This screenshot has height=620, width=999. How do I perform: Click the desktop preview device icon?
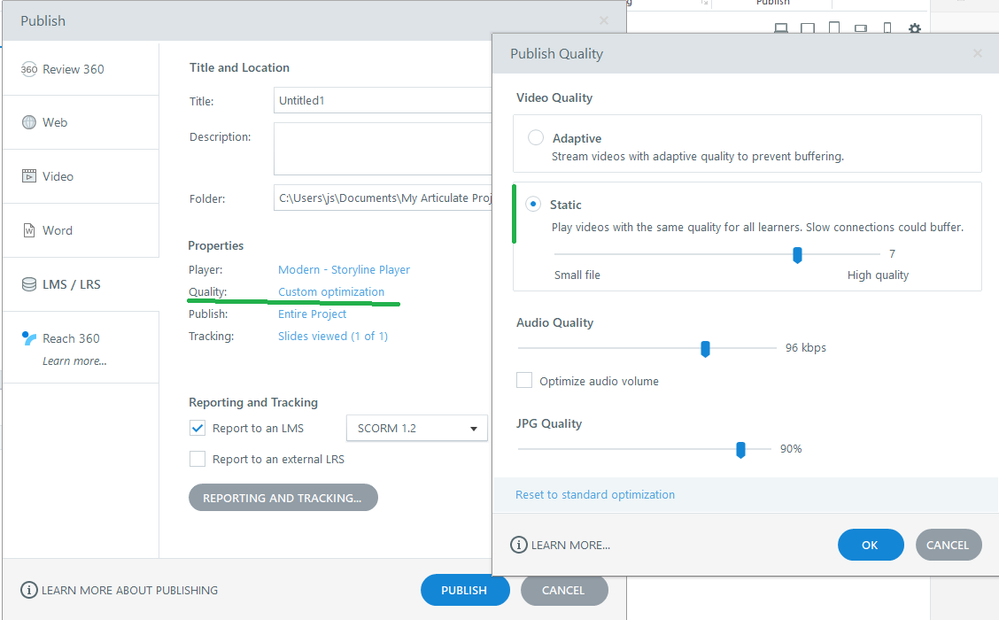[781, 28]
